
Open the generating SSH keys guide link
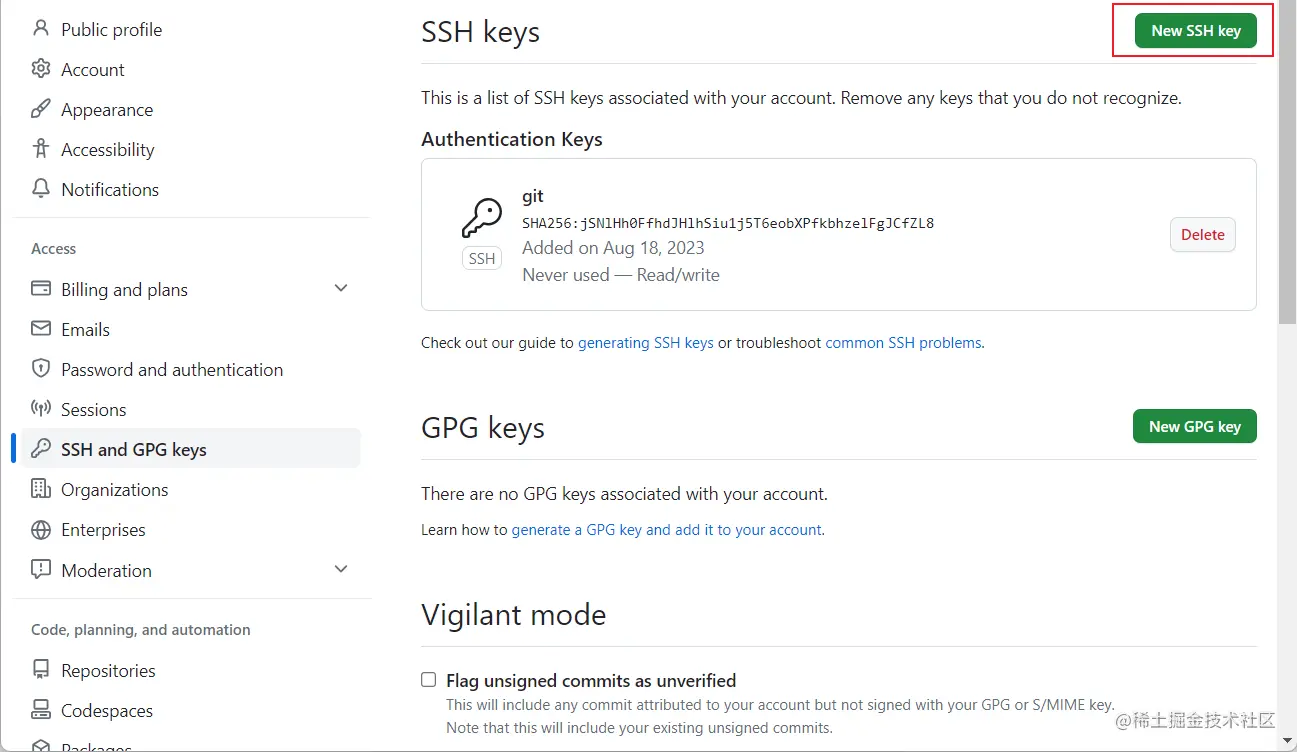[x=645, y=342]
